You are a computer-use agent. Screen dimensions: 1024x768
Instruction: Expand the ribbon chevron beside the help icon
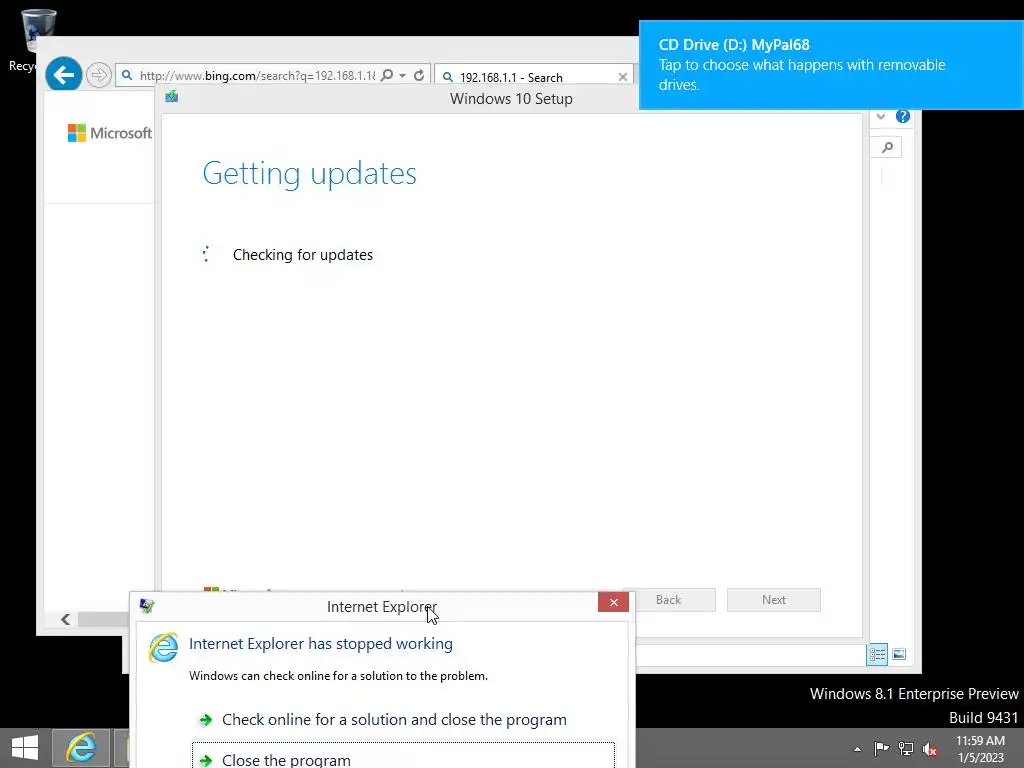(x=881, y=116)
